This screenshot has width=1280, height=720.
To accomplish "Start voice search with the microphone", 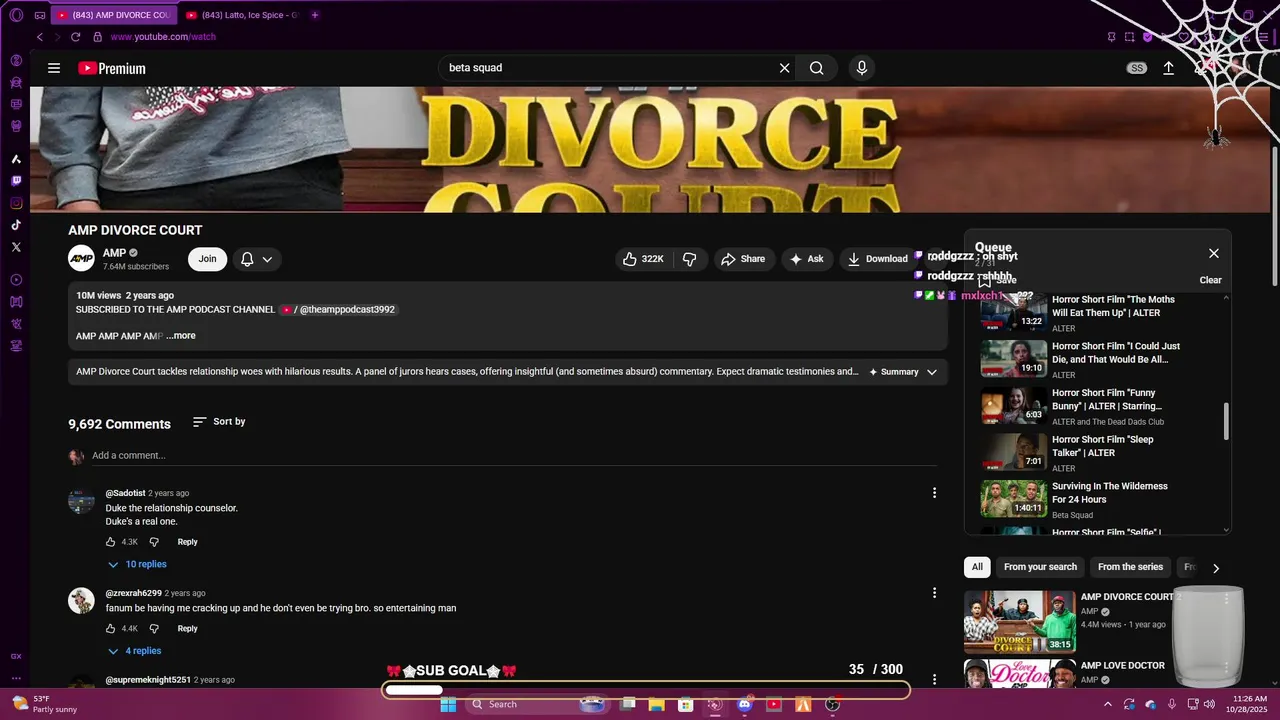I will [x=862, y=68].
